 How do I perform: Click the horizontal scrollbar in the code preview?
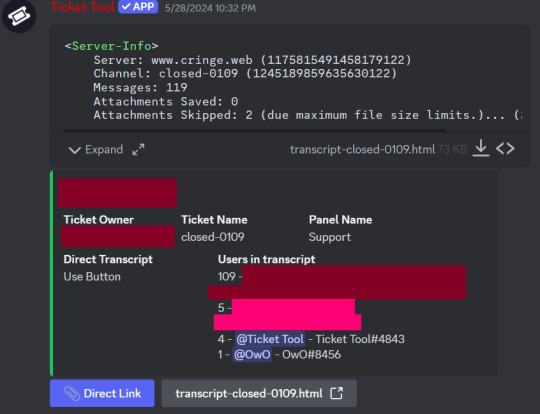pyautogui.click(x=255, y=131)
